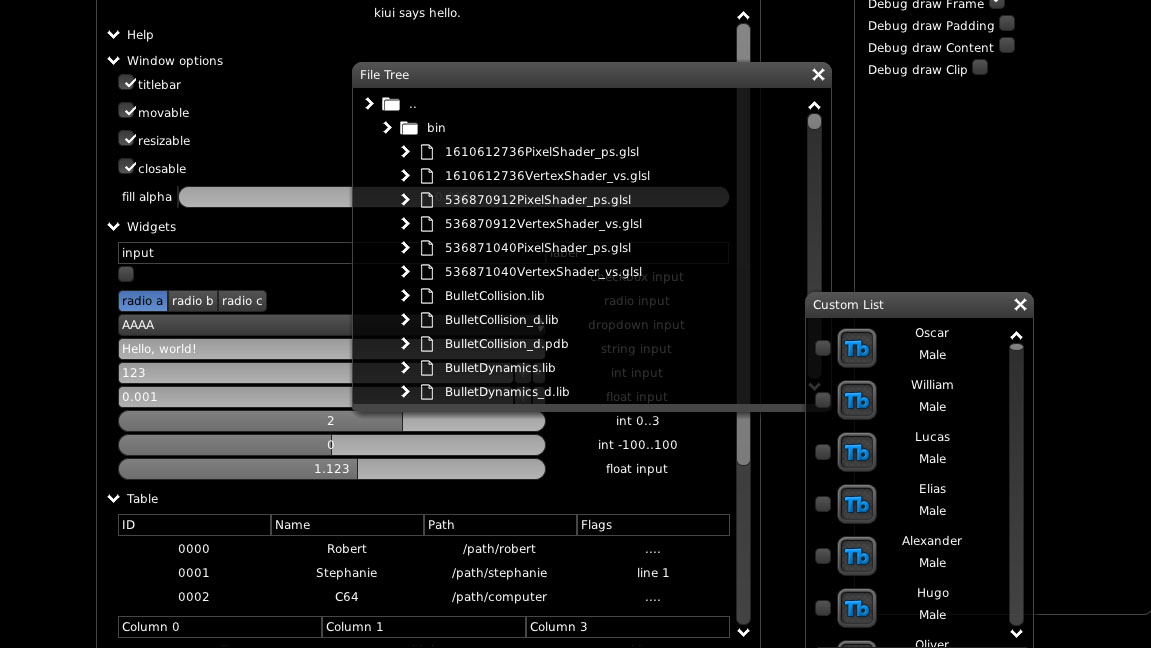Adjust the fill alpha slider
This screenshot has height=648, width=1151.
[260, 197]
